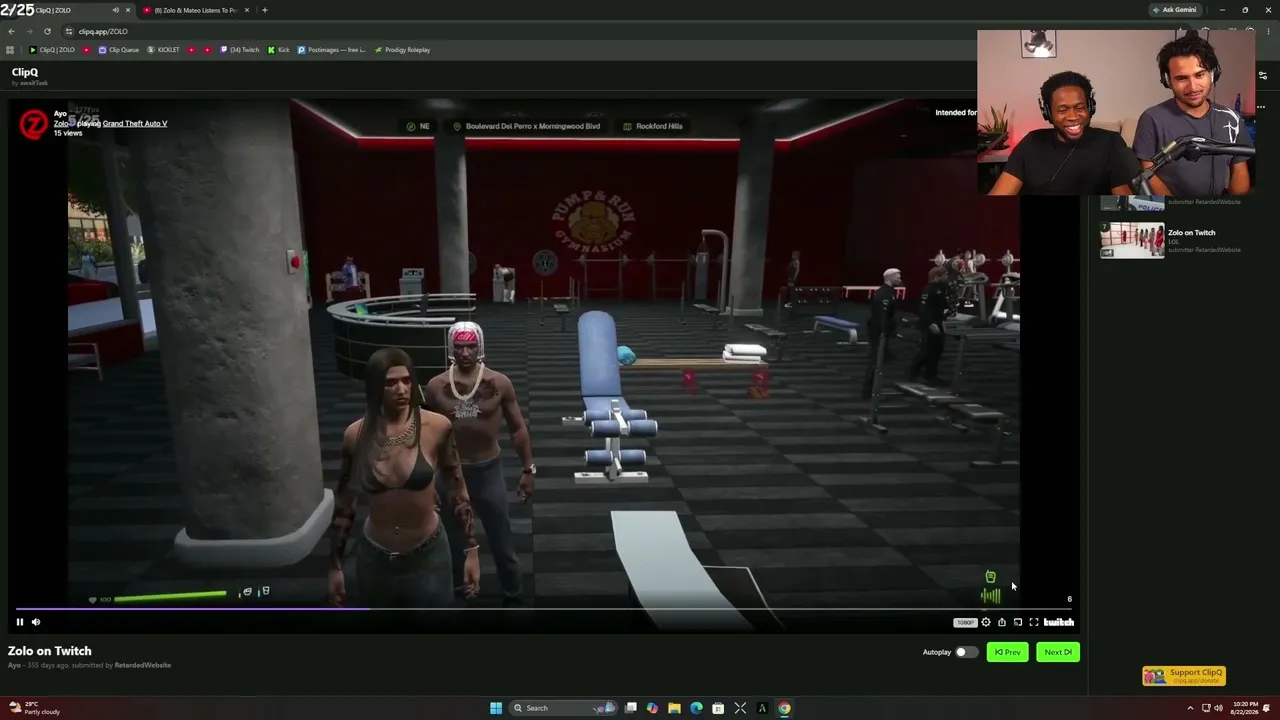Open the 1080P quality selector
This screenshot has width=1280, height=720.
click(x=965, y=622)
